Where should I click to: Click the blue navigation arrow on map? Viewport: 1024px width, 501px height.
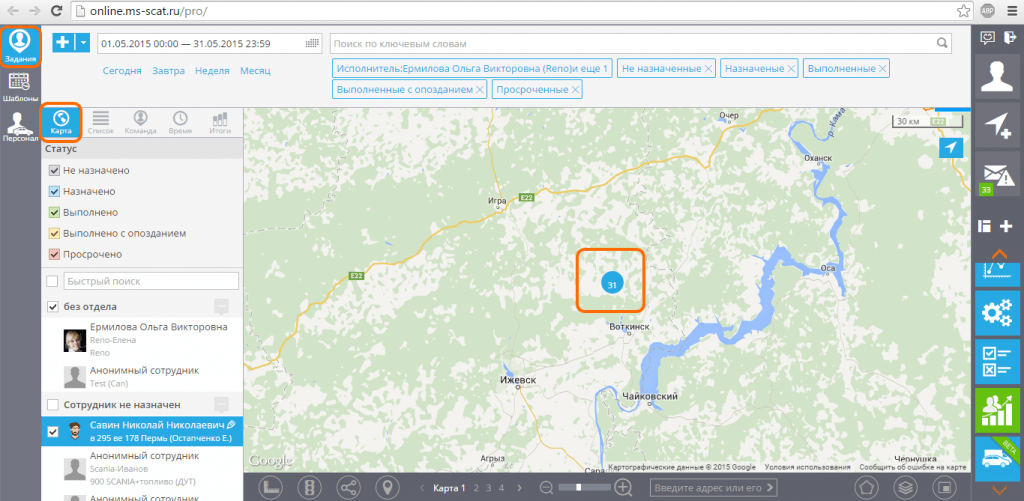(951, 148)
